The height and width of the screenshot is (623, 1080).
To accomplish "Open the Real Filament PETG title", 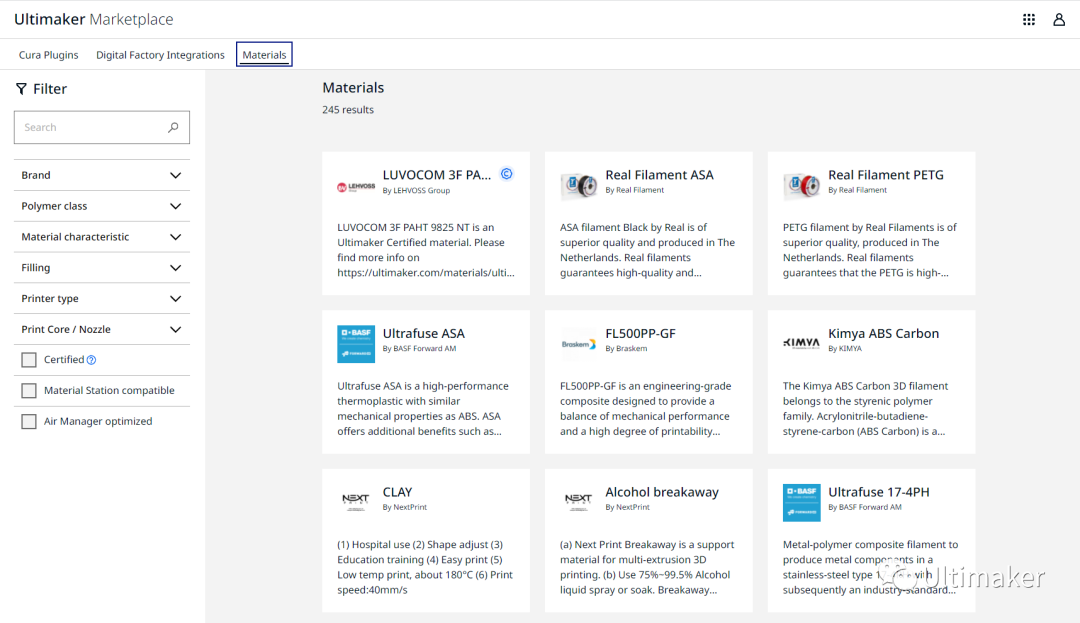I will [x=886, y=175].
